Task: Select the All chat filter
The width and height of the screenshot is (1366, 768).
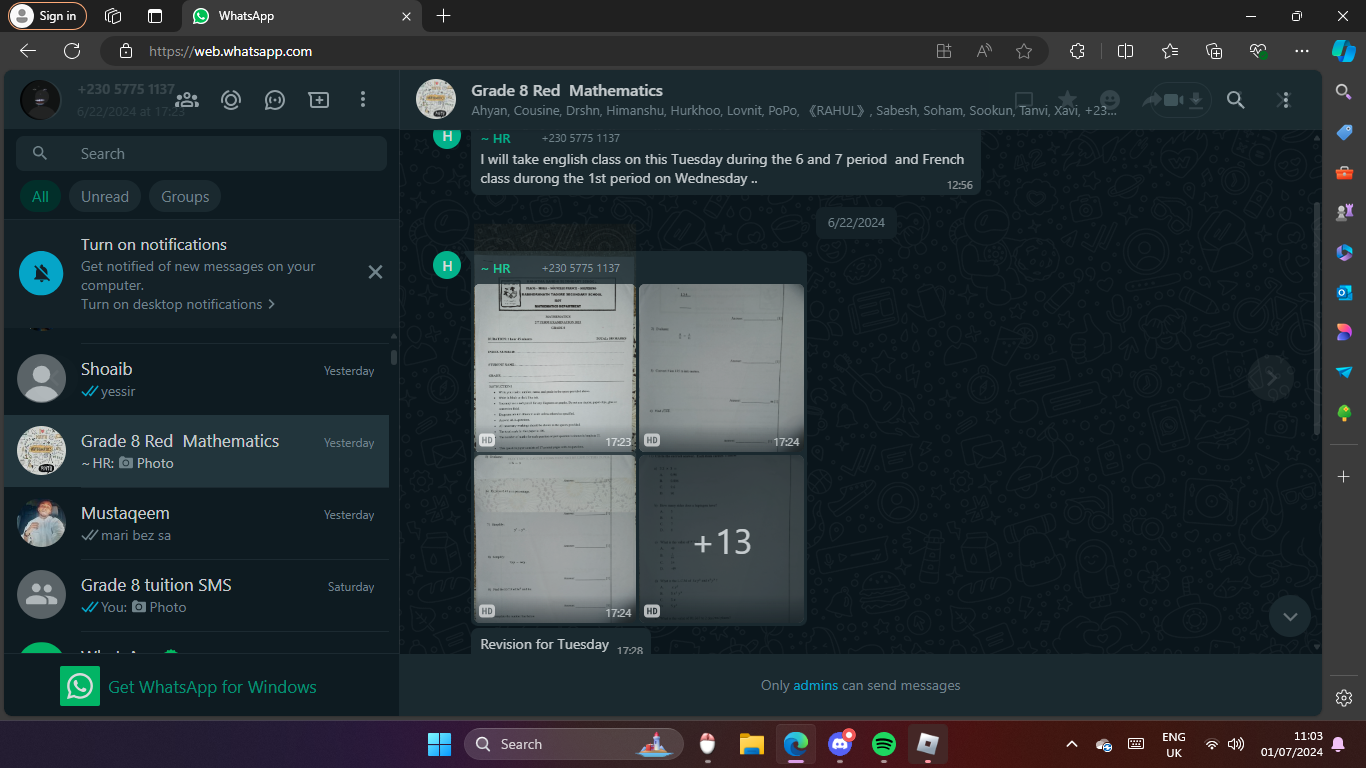Action: (x=40, y=197)
